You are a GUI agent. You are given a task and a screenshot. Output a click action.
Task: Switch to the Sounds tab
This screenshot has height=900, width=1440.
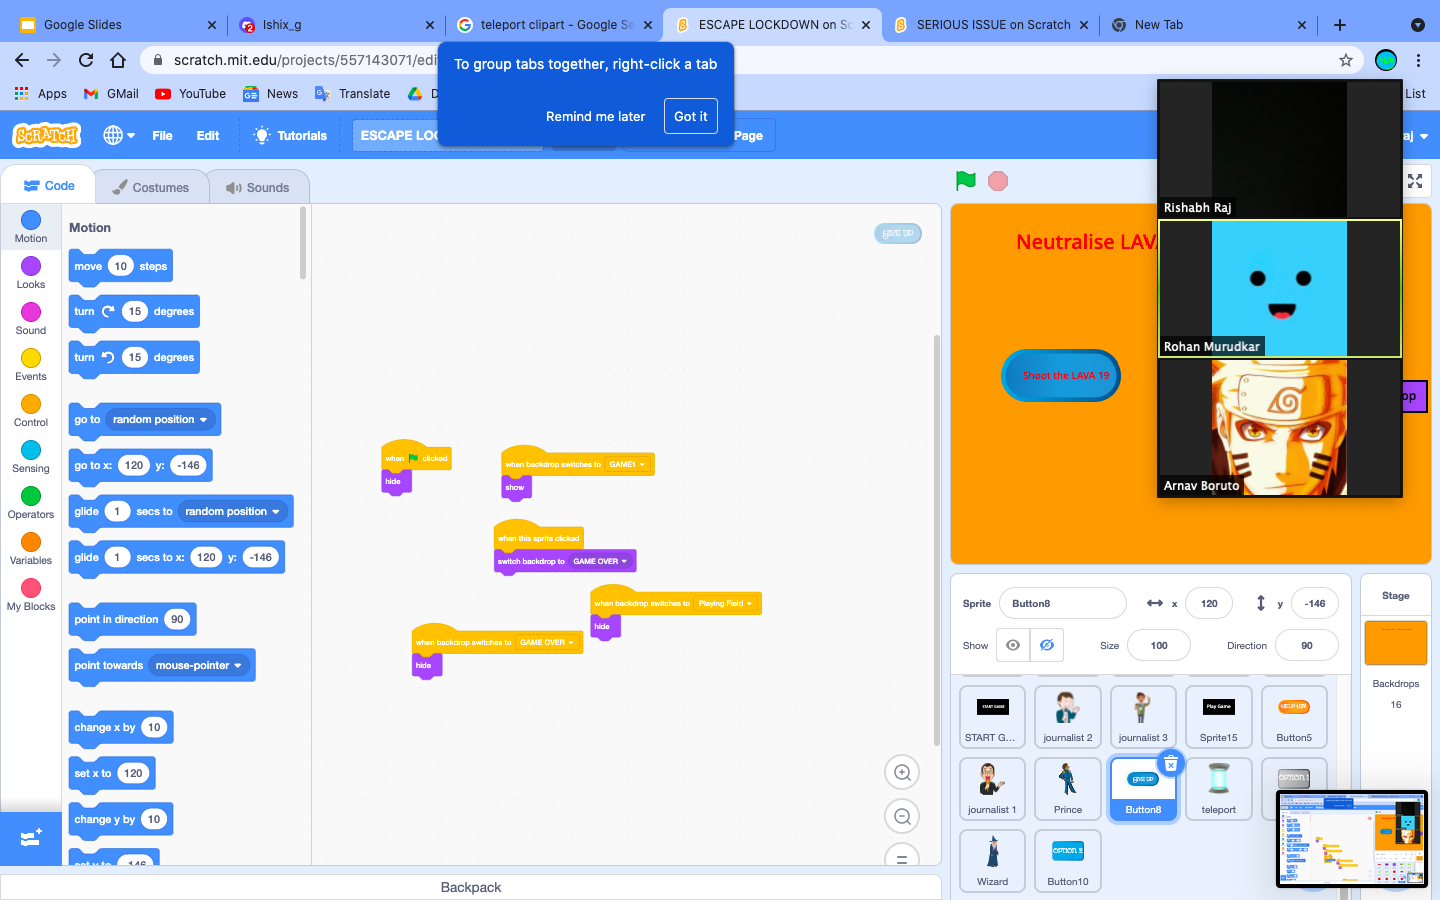[x=258, y=187]
